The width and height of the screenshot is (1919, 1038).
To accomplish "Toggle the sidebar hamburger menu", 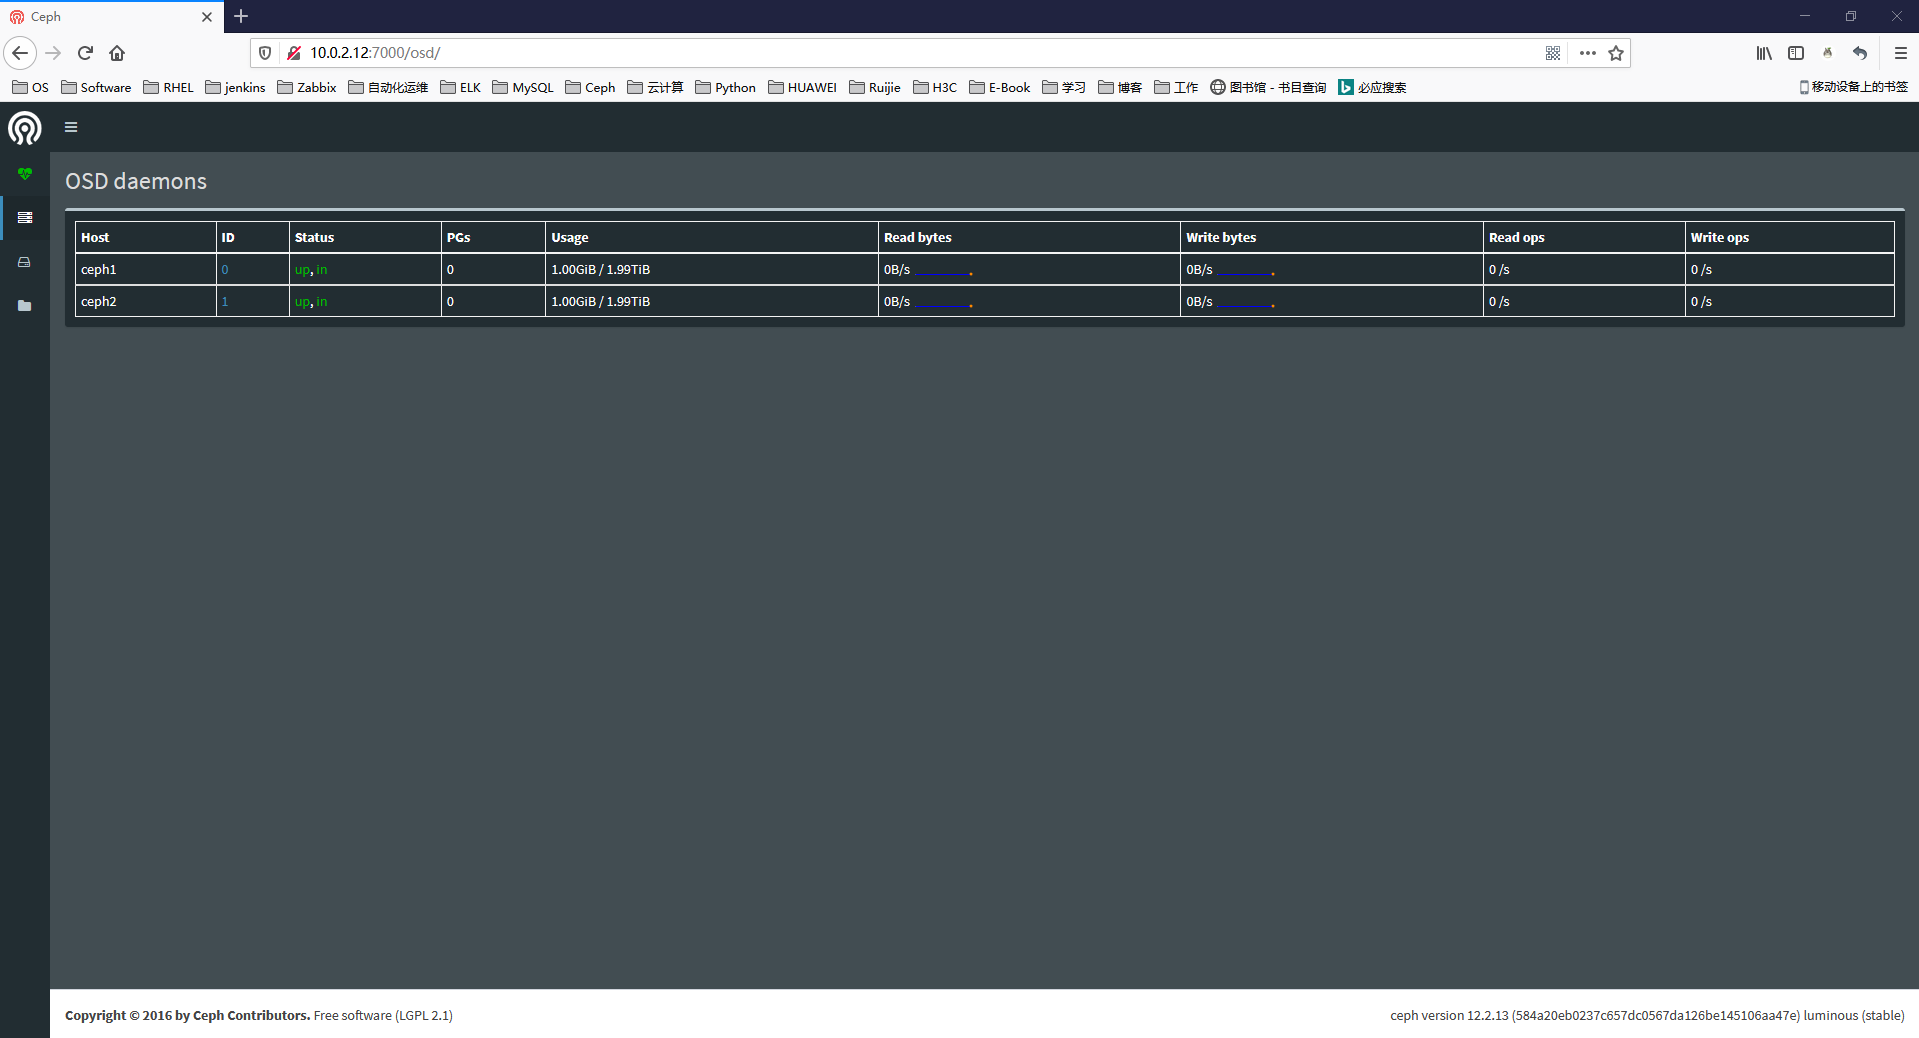I will (x=71, y=127).
